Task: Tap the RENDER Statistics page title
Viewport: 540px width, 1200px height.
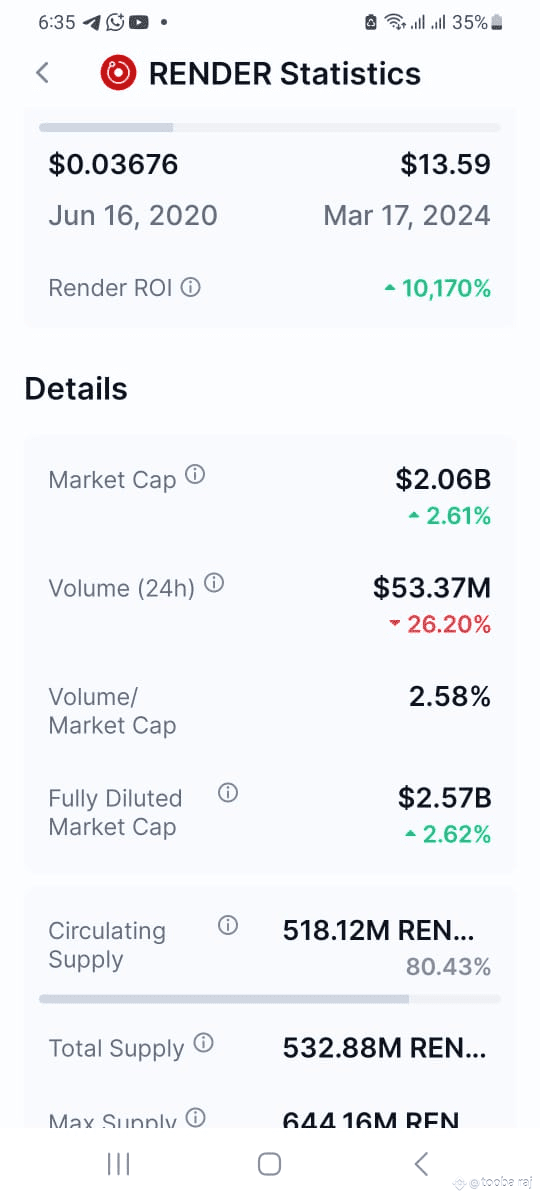Action: [x=285, y=73]
